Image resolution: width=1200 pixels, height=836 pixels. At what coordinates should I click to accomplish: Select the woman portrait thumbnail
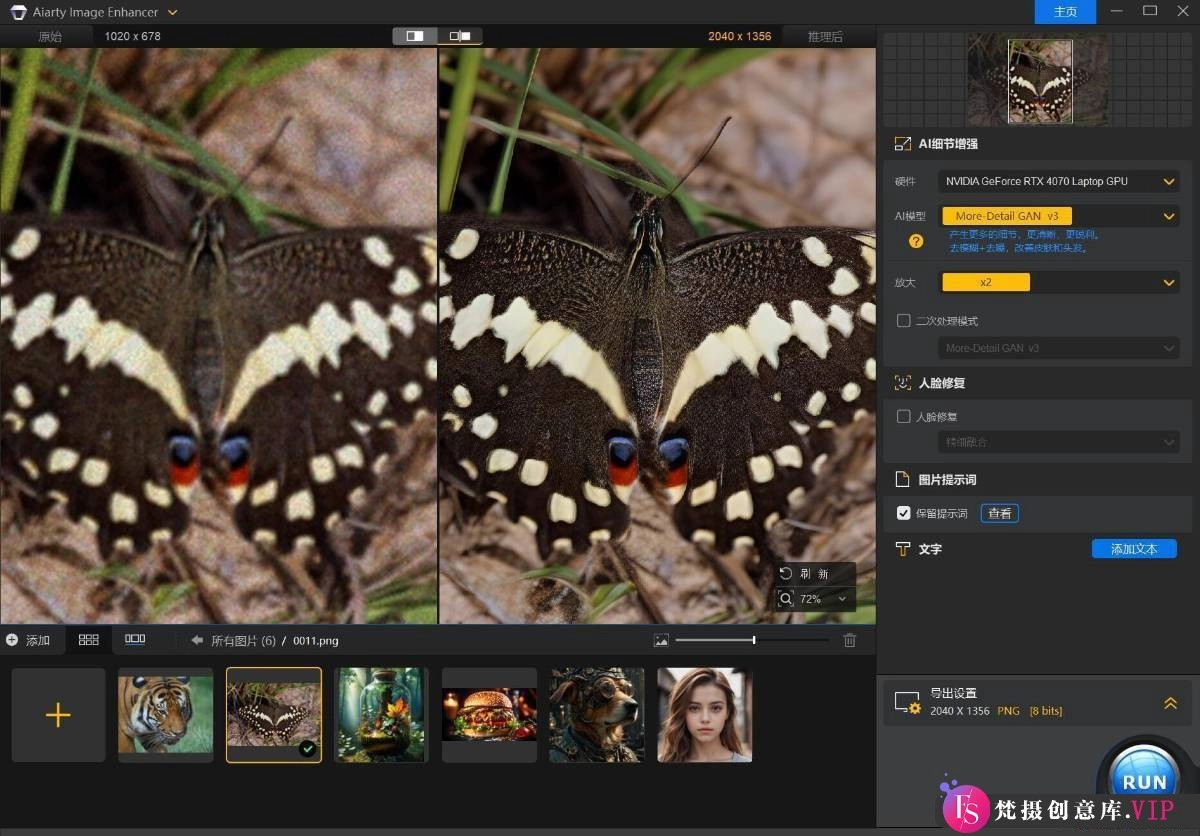click(x=705, y=715)
